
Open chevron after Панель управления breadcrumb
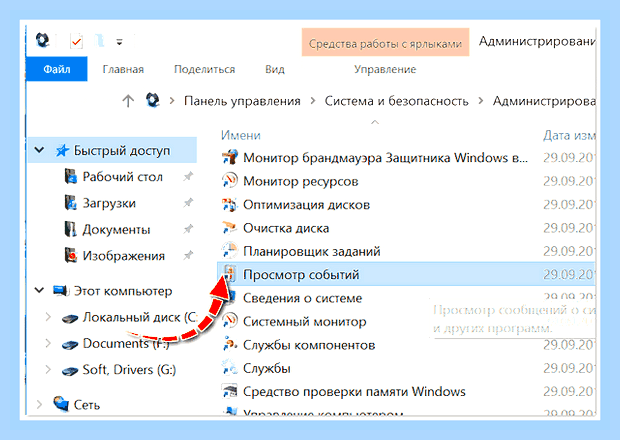313,101
